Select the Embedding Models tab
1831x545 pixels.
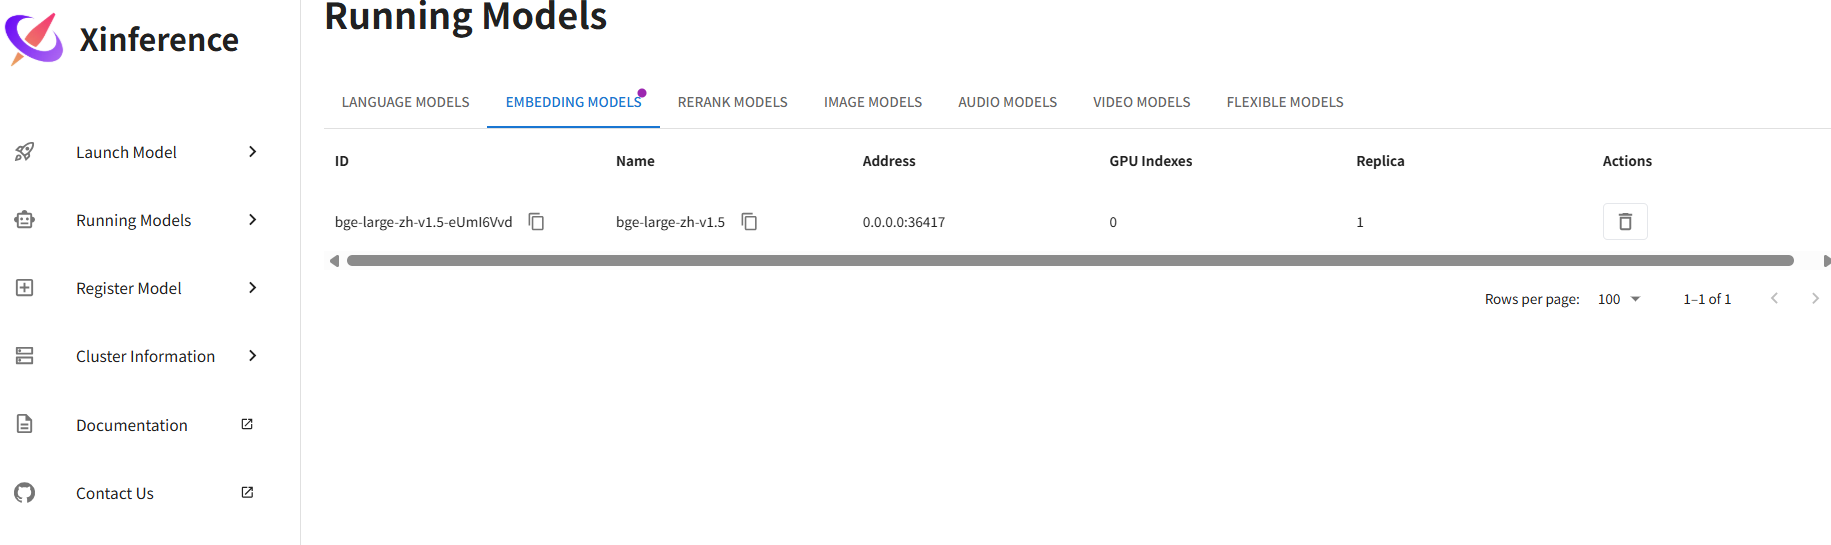coord(573,102)
